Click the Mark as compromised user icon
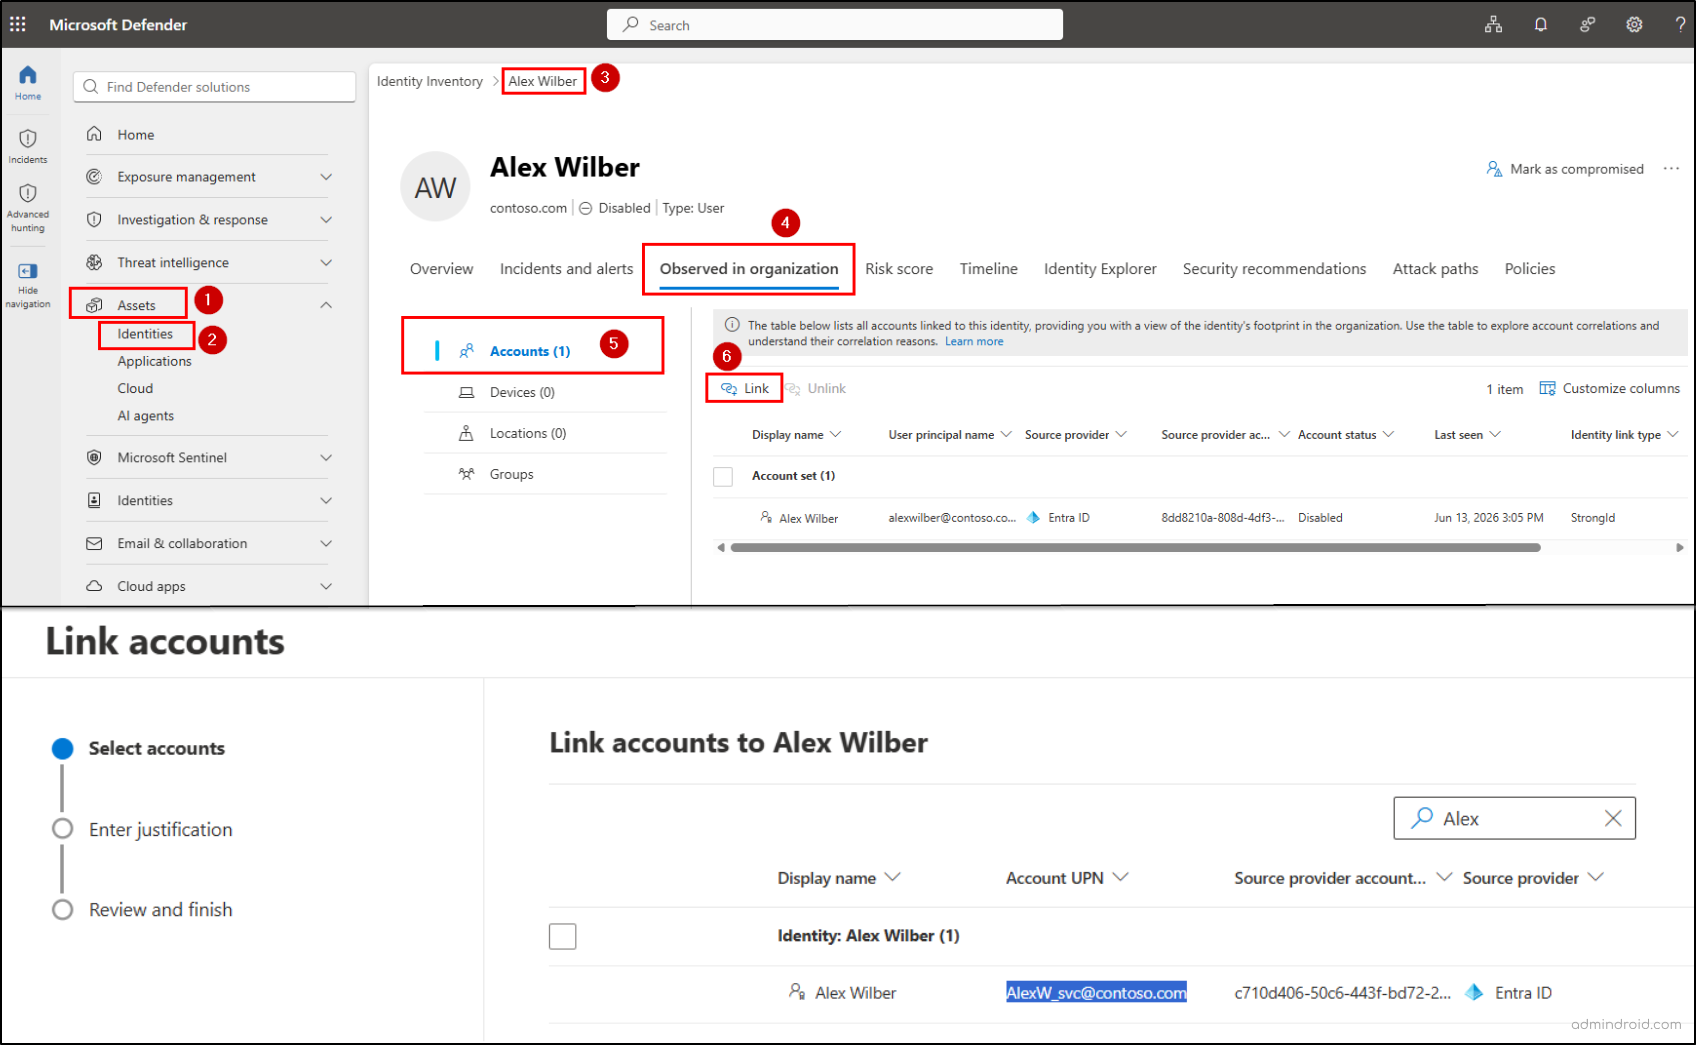Image resolution: width=1696 pixels, height=1045 pixels. pyautogui.click(x=1494, y=169)
